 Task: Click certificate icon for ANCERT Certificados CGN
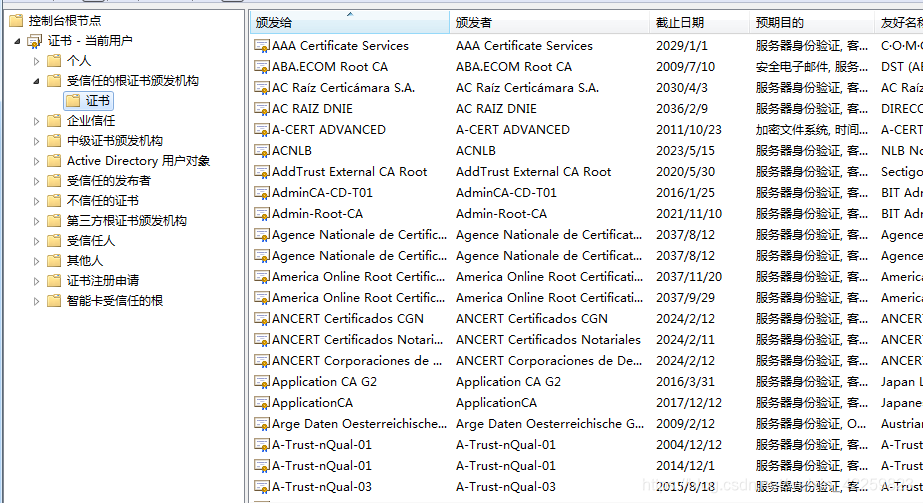coord(261,319)
